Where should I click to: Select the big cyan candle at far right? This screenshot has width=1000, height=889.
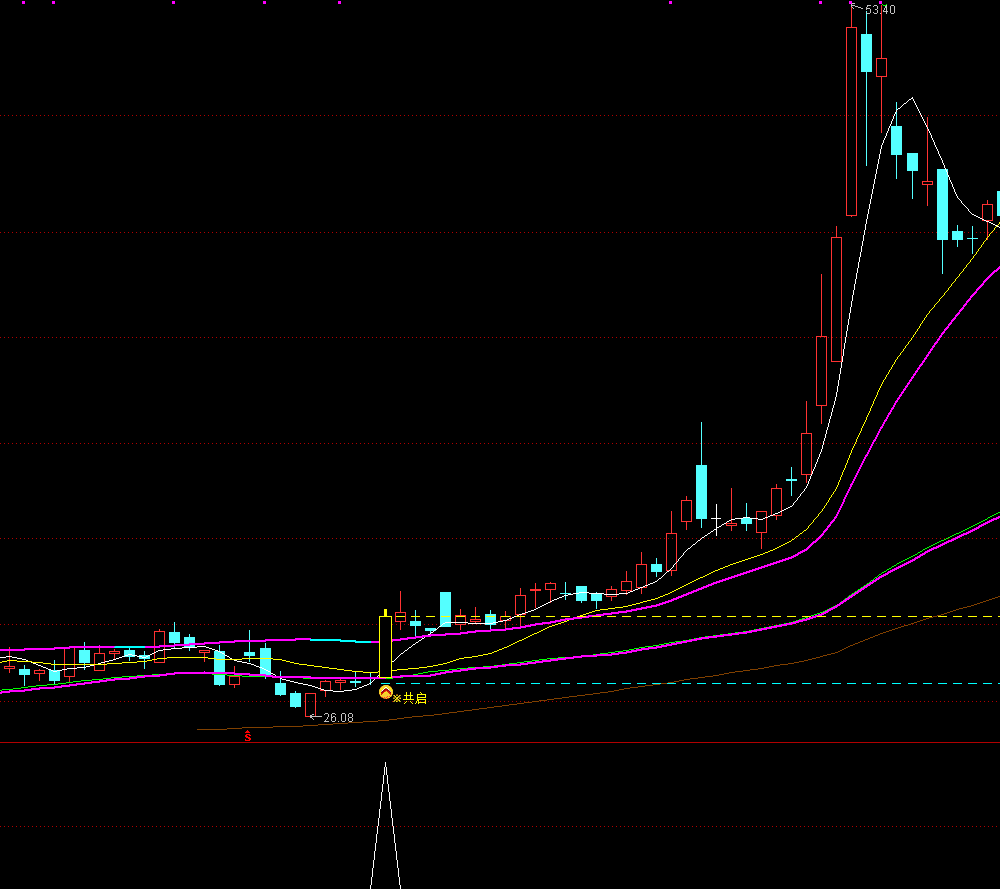(x=942, y=204)
